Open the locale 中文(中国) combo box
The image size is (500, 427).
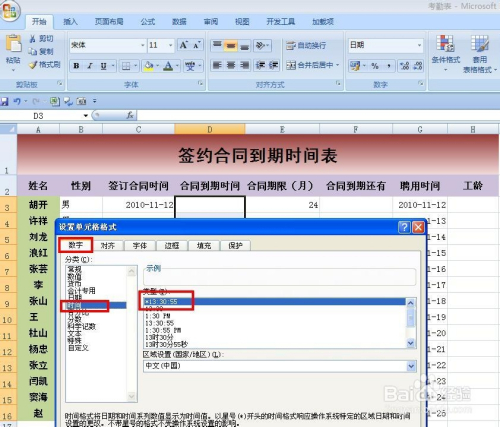[279, 366]
